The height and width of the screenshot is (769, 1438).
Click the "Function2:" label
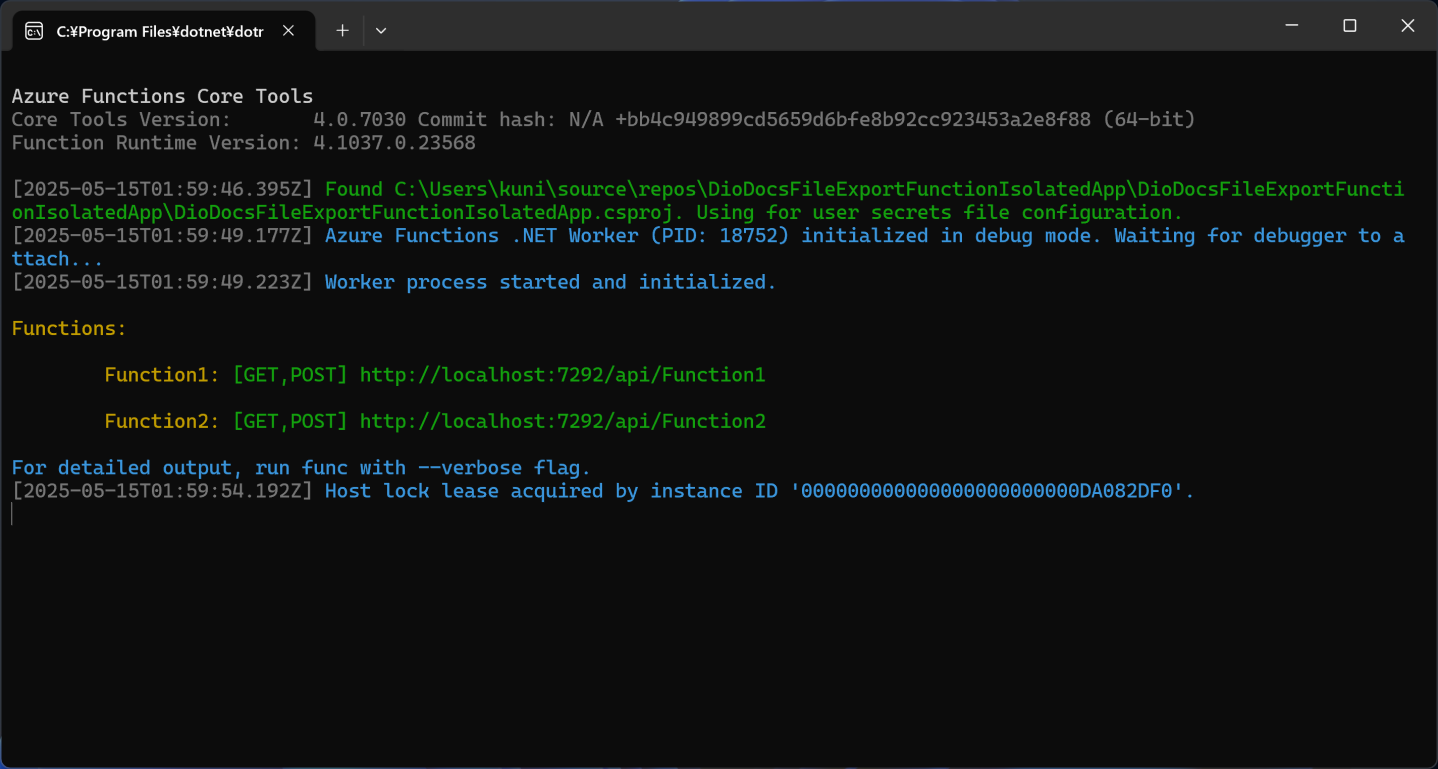(162, 421)
